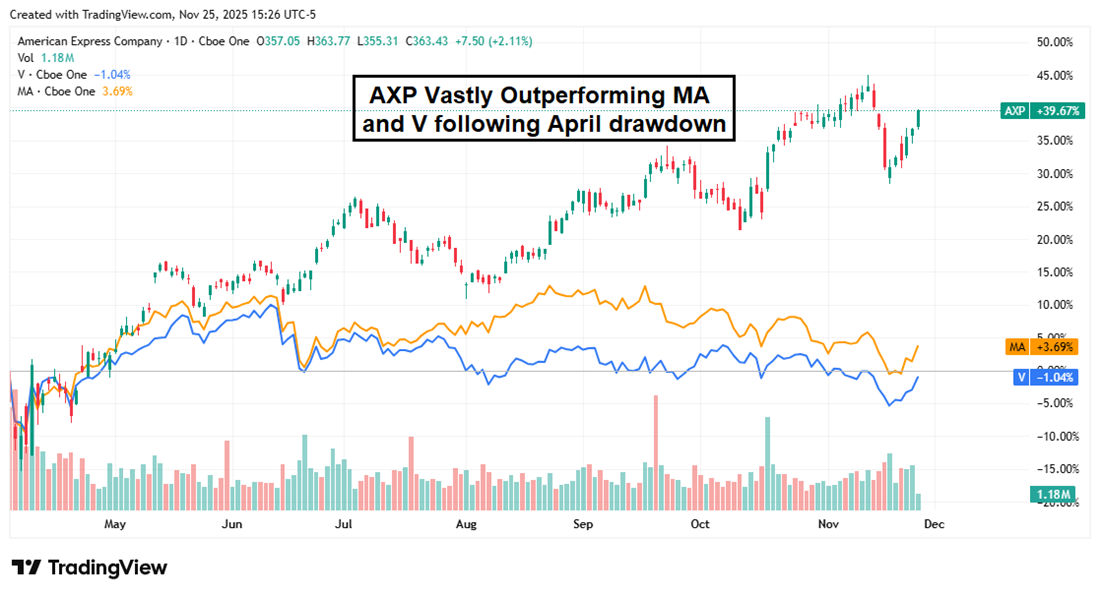Click the 50.00% price scale label
The width and height of the screenshot is (1100, 597).
(x=1056, y=42)
